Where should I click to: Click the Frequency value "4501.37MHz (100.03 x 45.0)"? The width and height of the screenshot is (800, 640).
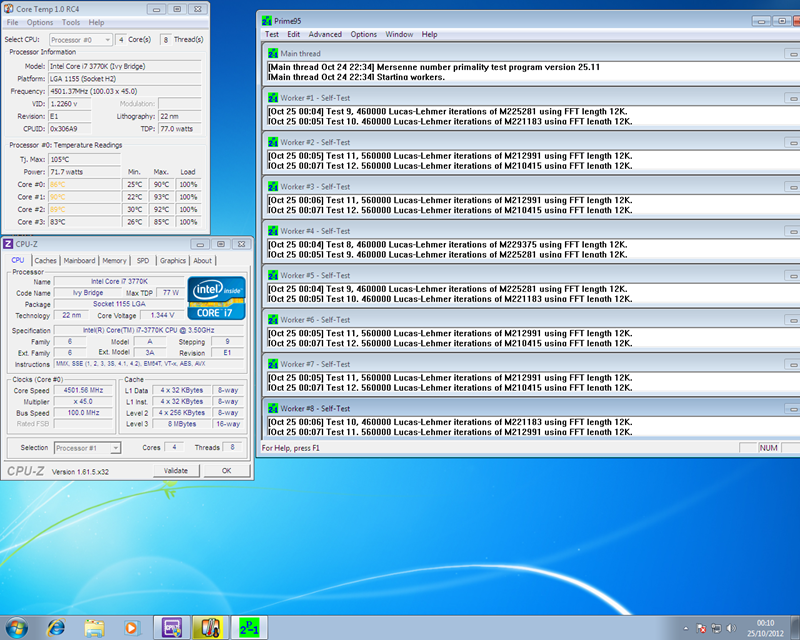[x=125, y=91]
